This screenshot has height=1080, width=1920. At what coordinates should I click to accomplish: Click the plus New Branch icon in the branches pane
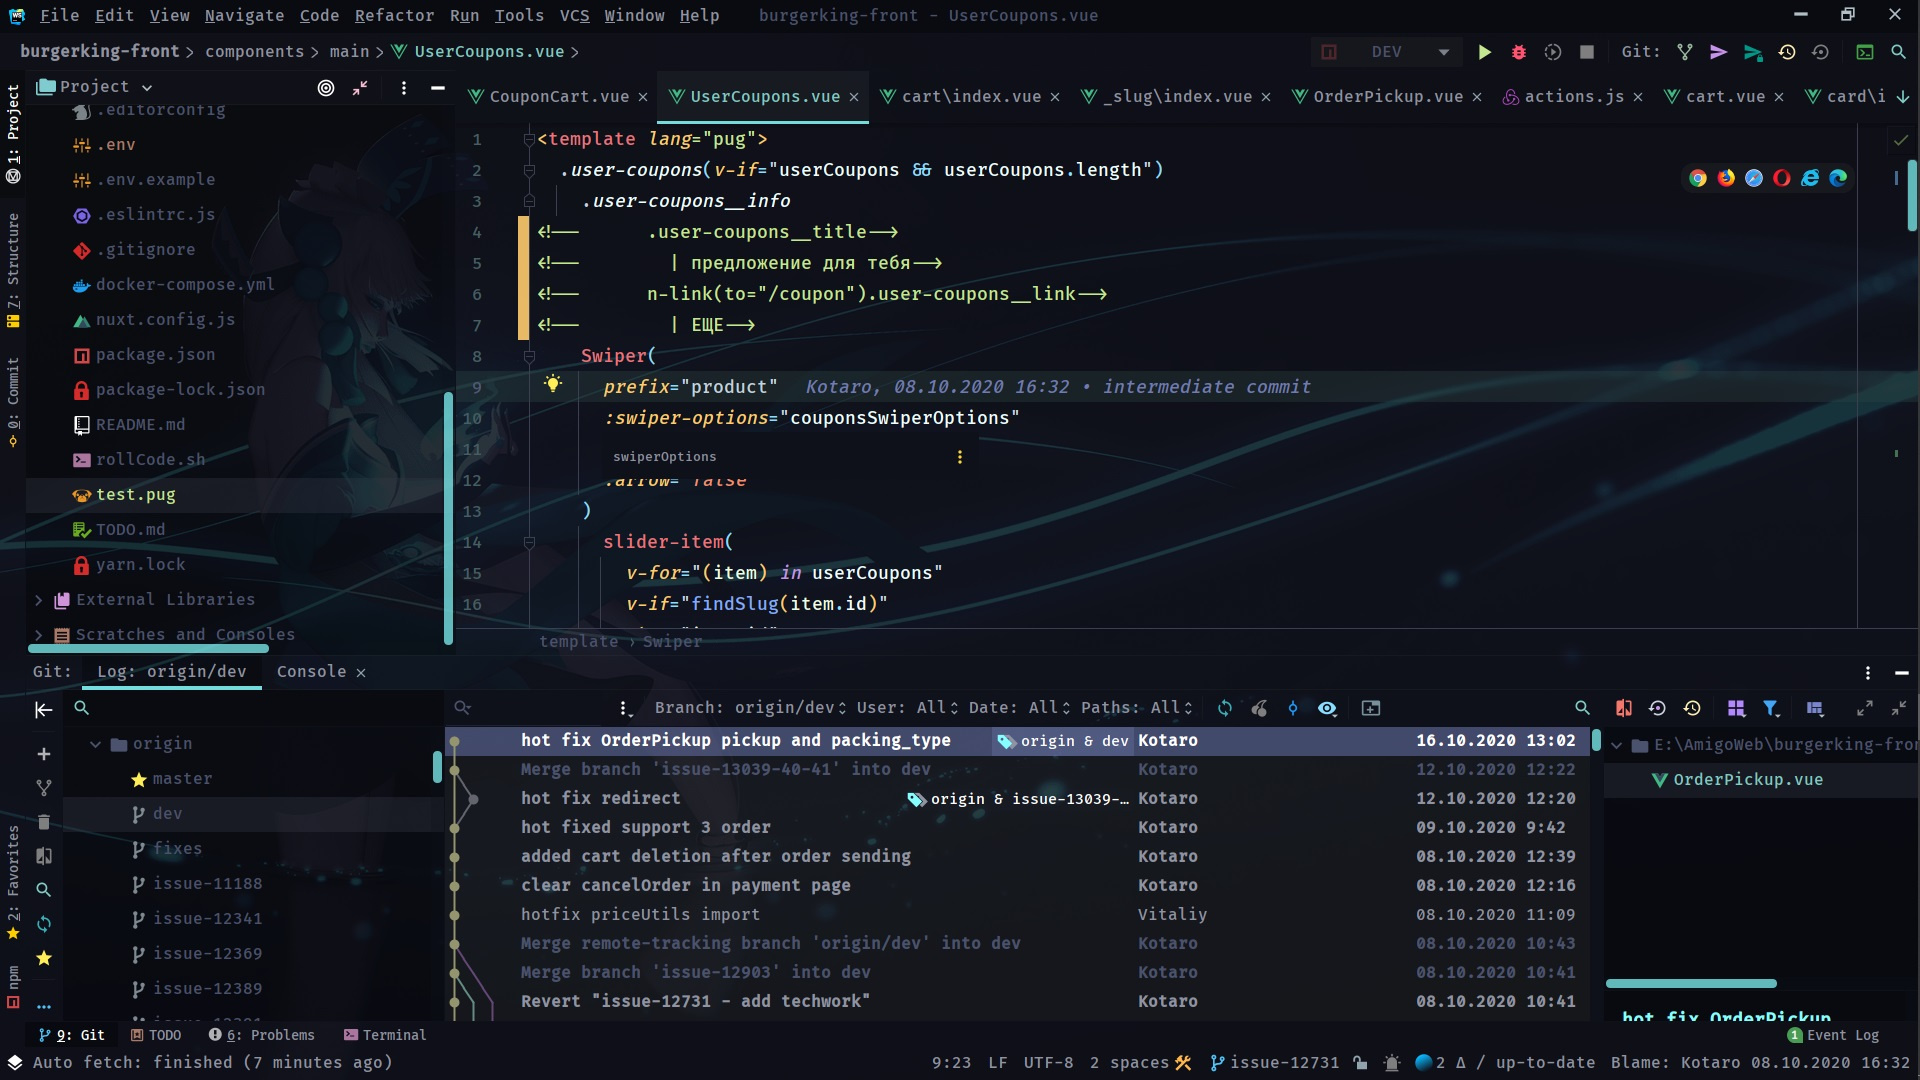point(44,754)
